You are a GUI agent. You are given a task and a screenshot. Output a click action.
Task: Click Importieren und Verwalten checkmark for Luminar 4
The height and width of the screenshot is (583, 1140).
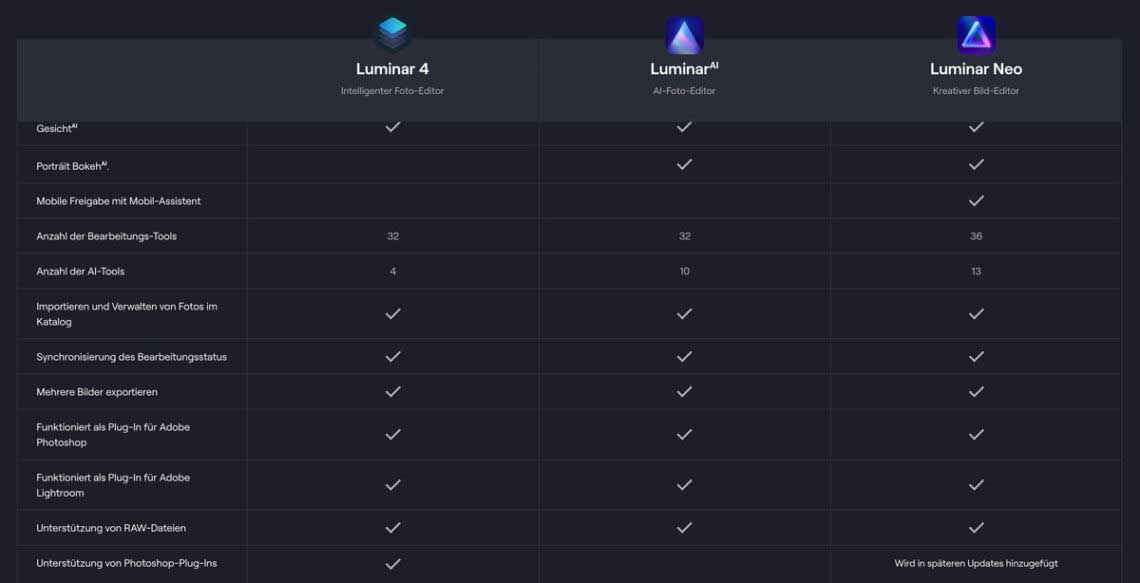coord(393,313)
